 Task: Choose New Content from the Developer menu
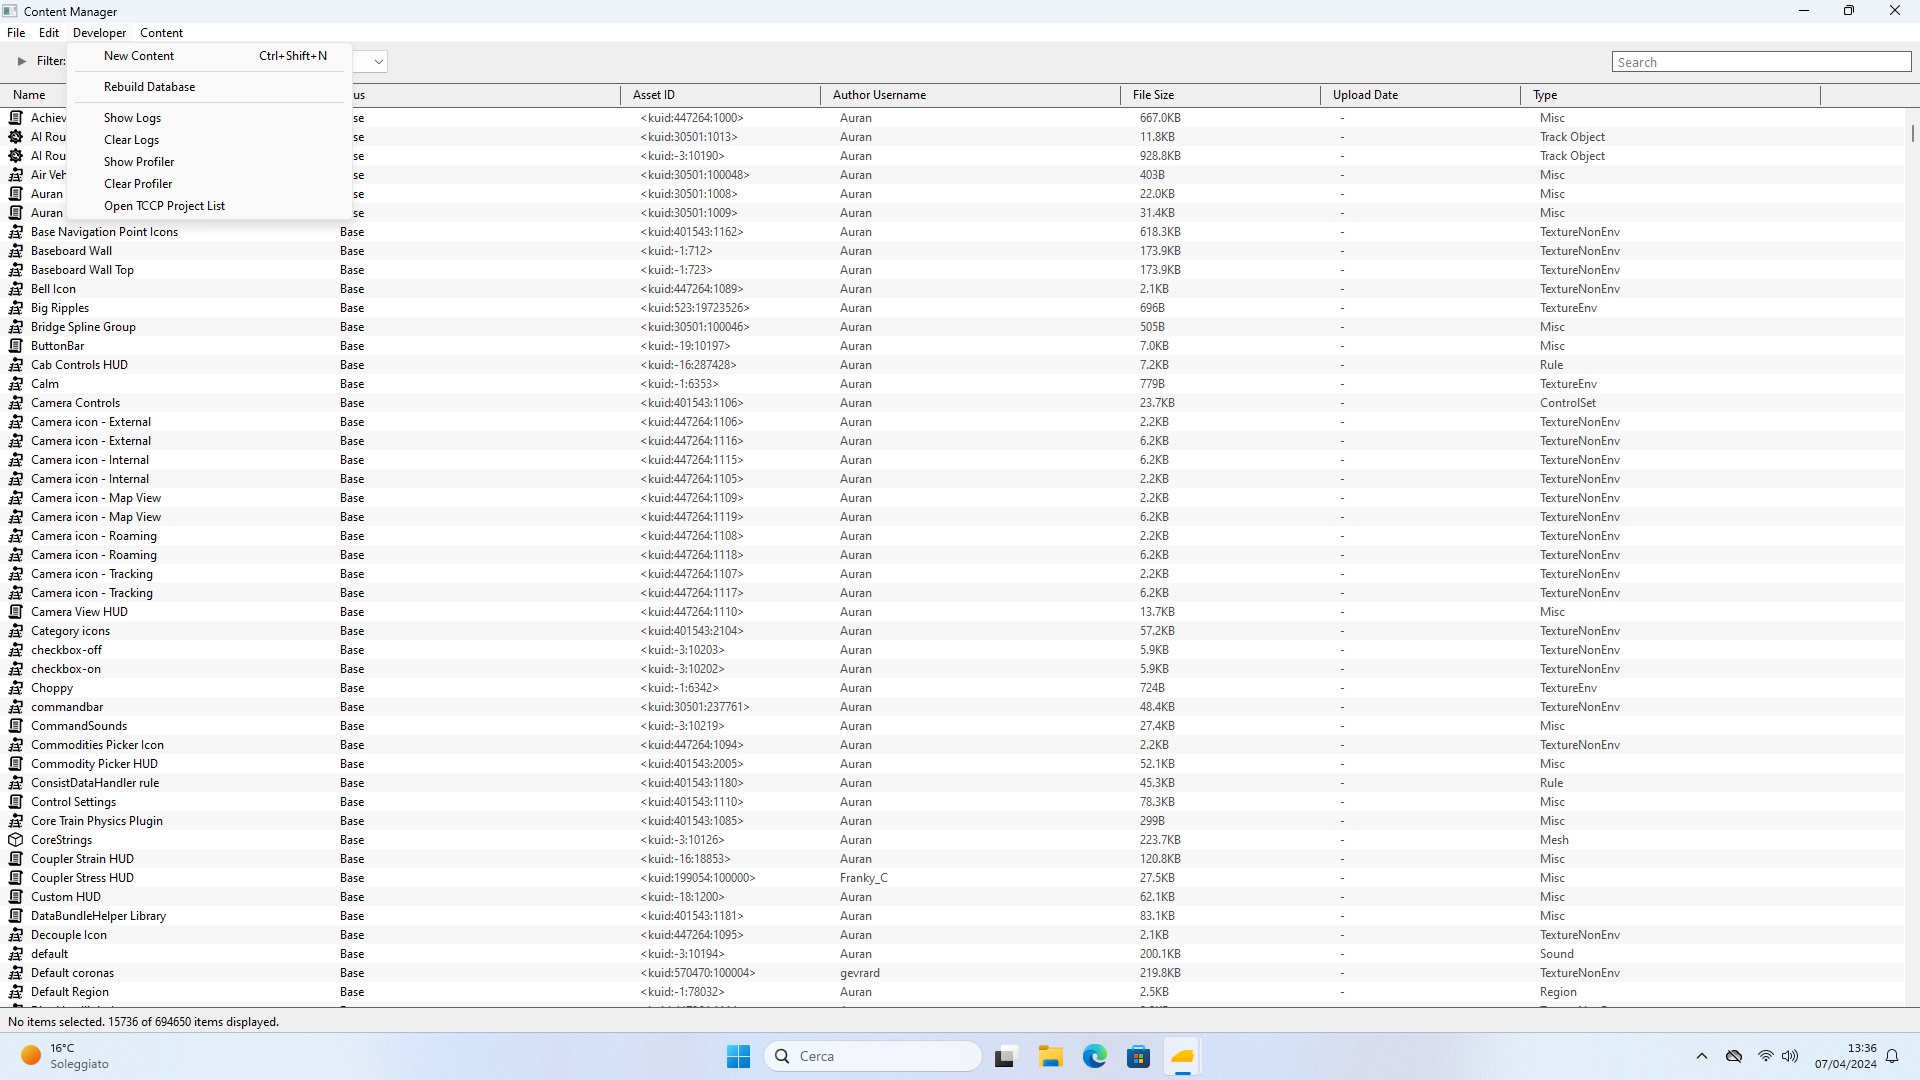click(x=210, y=56)
